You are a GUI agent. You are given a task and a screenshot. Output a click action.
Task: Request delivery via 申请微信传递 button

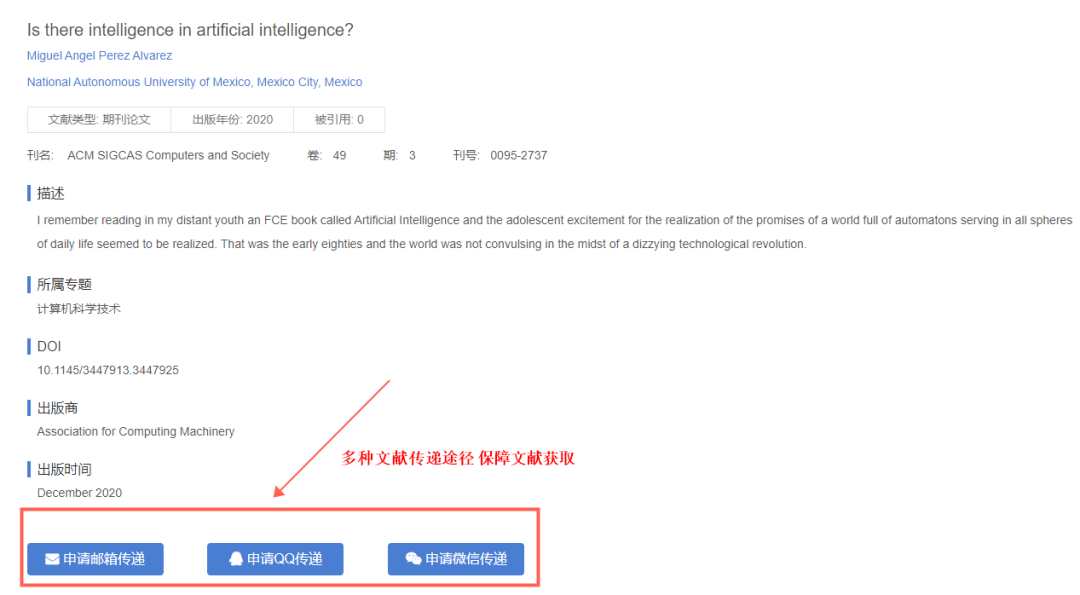(x=456, y=559)
